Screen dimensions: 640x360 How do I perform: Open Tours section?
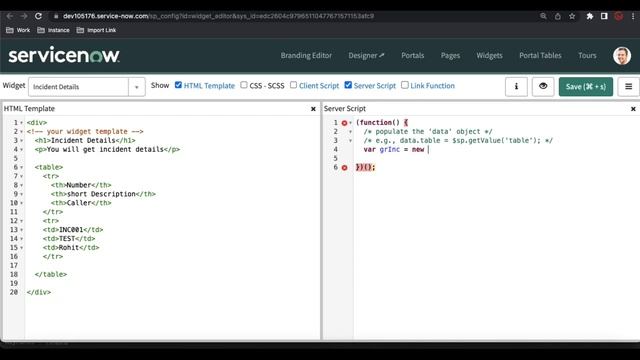[x=587, y=56]
